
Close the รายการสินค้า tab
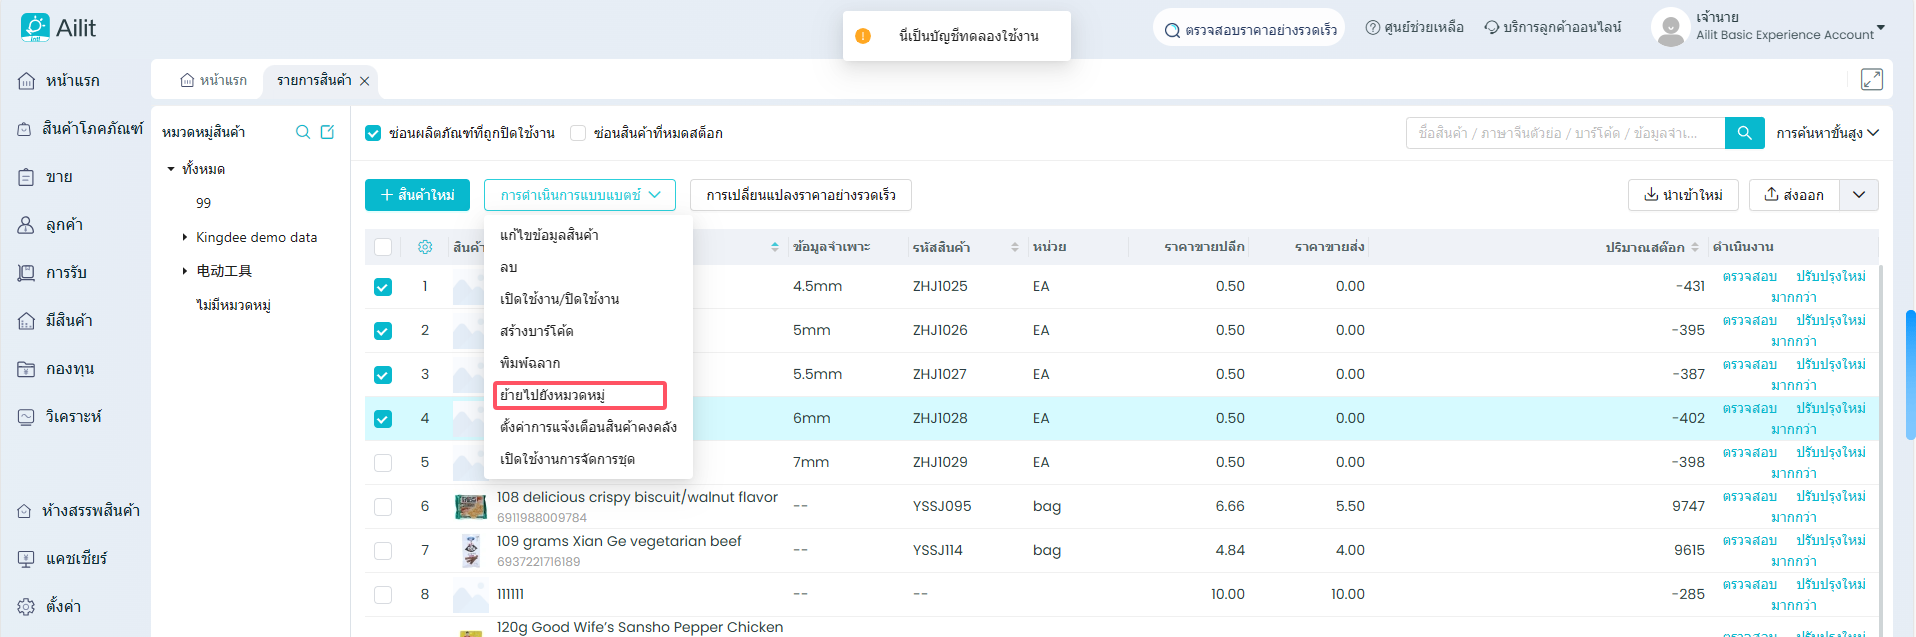(365, 81)
